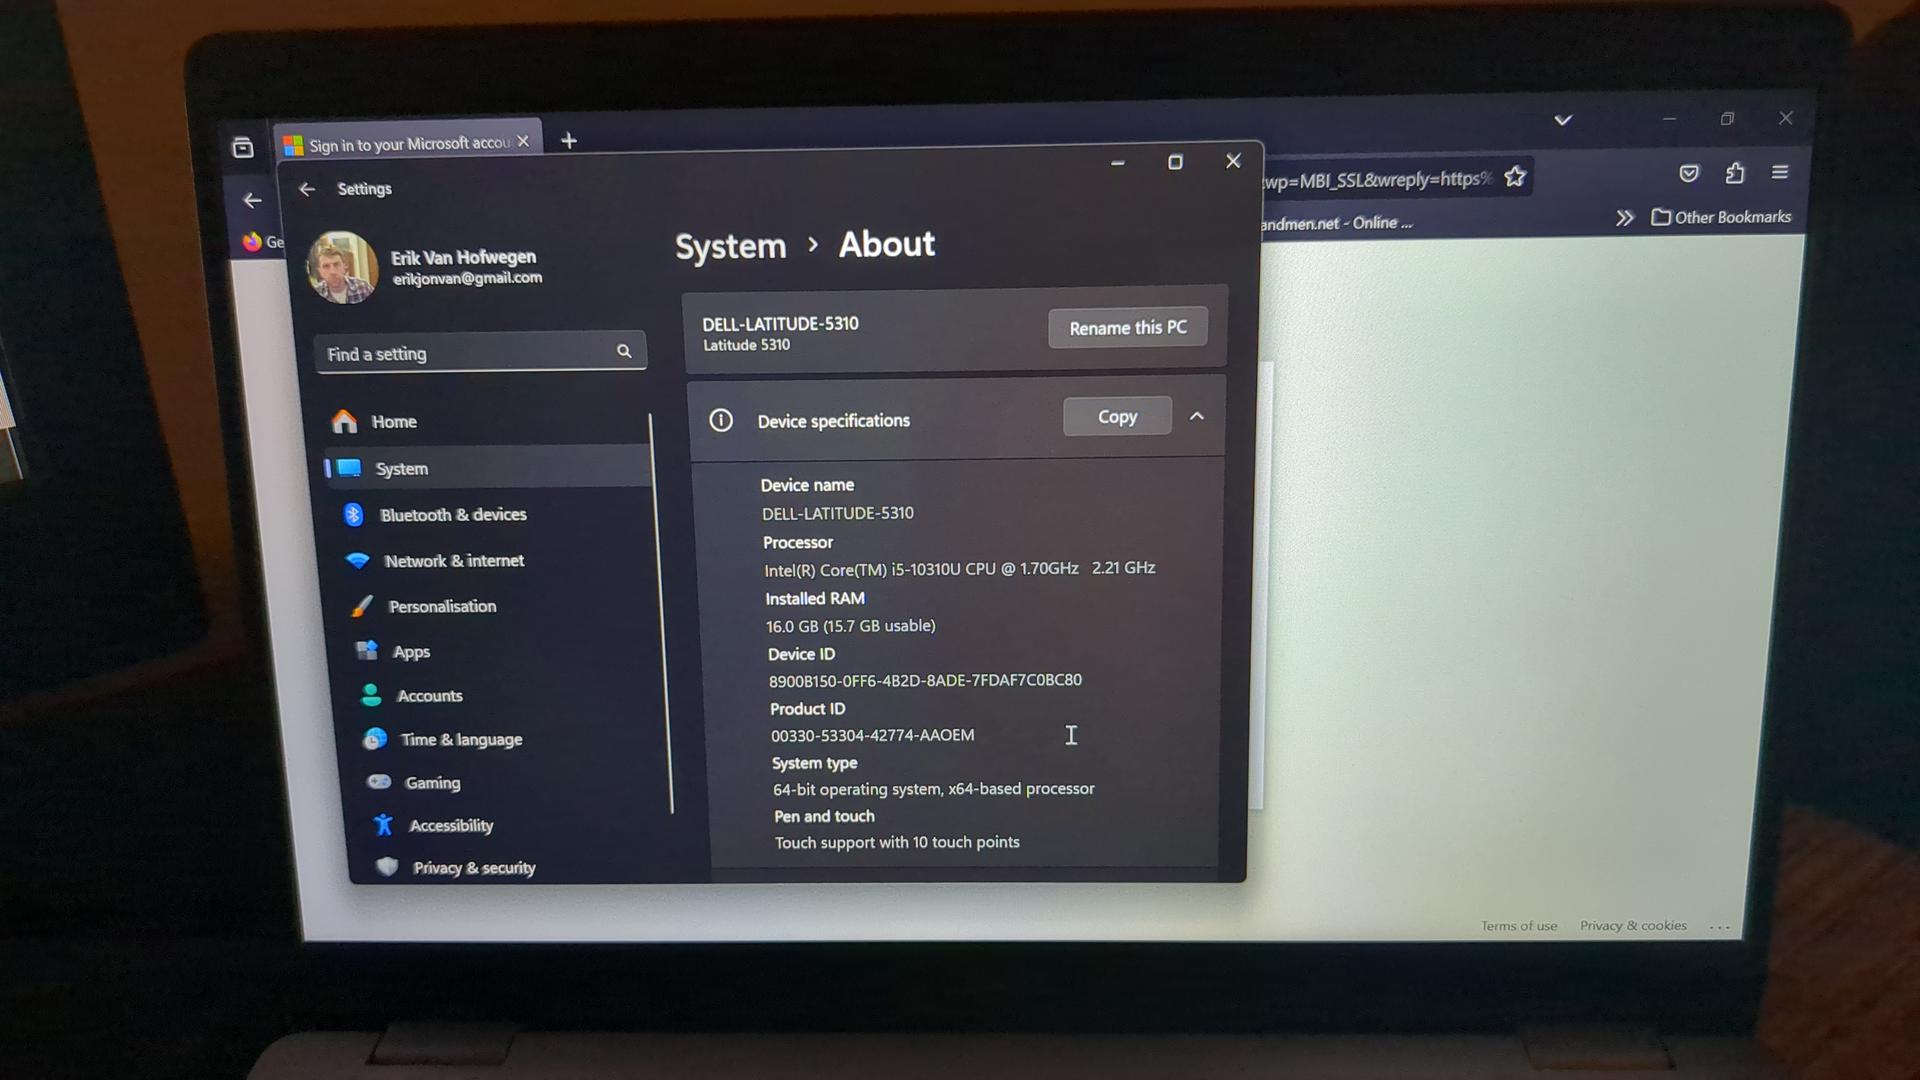Close the Microsoft sign-in browser tab

point(523,141)
